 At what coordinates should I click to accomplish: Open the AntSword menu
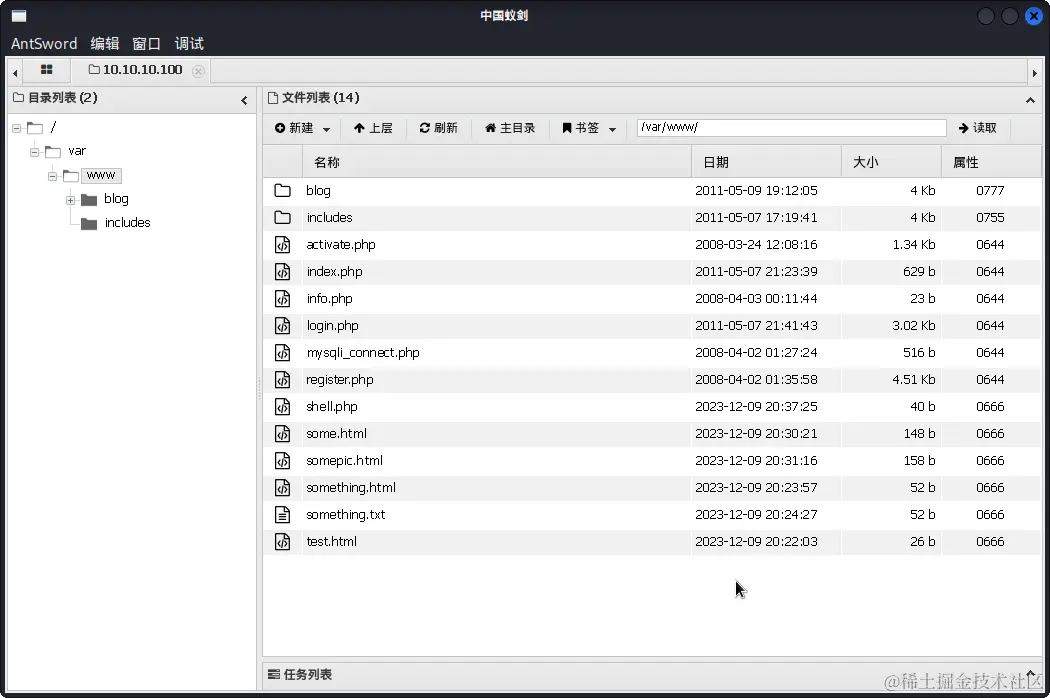[x=44, y=44]
